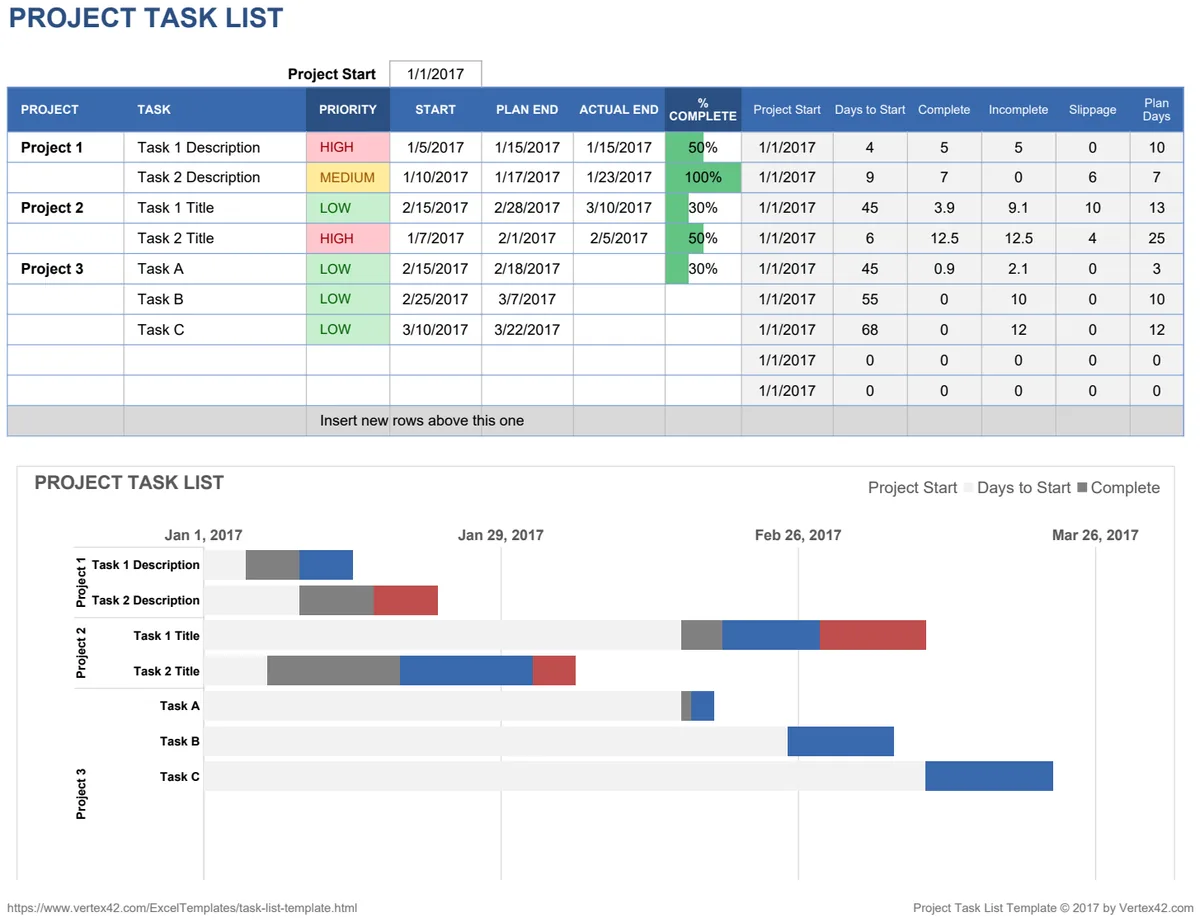Select the Project Start date field 1/1/2017

click(x=435, y=74)
